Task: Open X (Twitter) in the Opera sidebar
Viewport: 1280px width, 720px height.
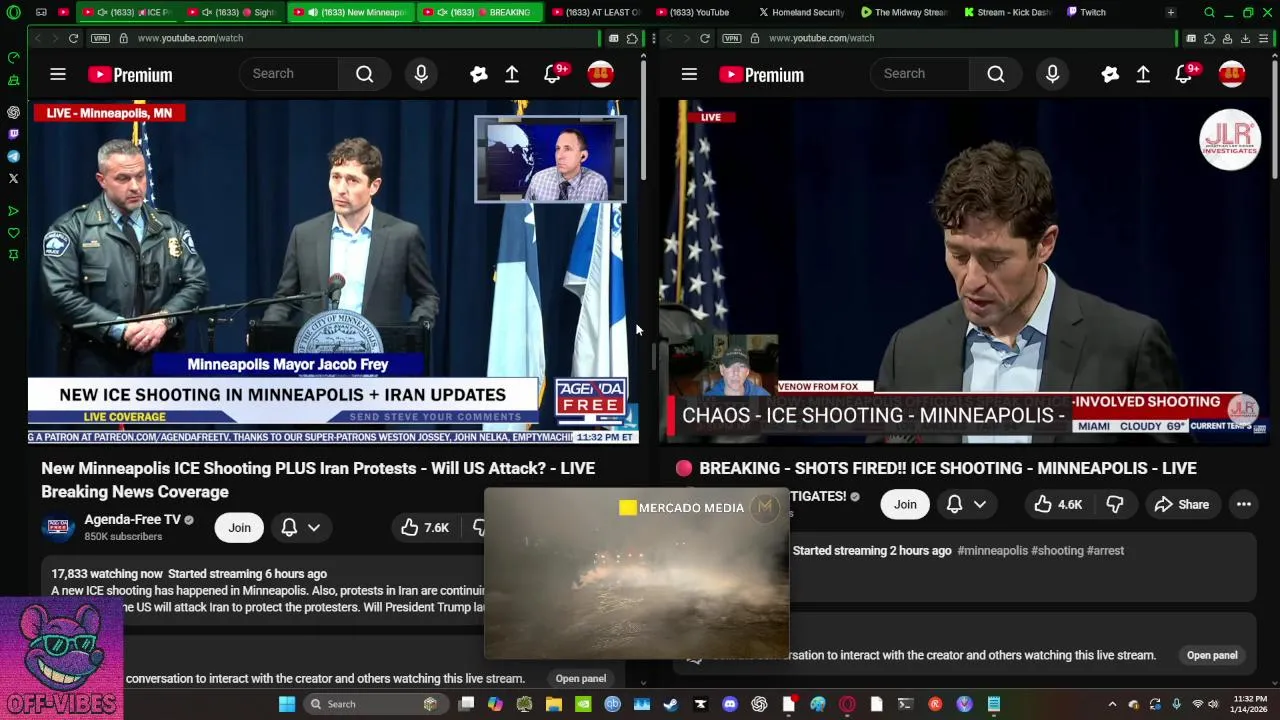Action: click(x=13, y=178)
